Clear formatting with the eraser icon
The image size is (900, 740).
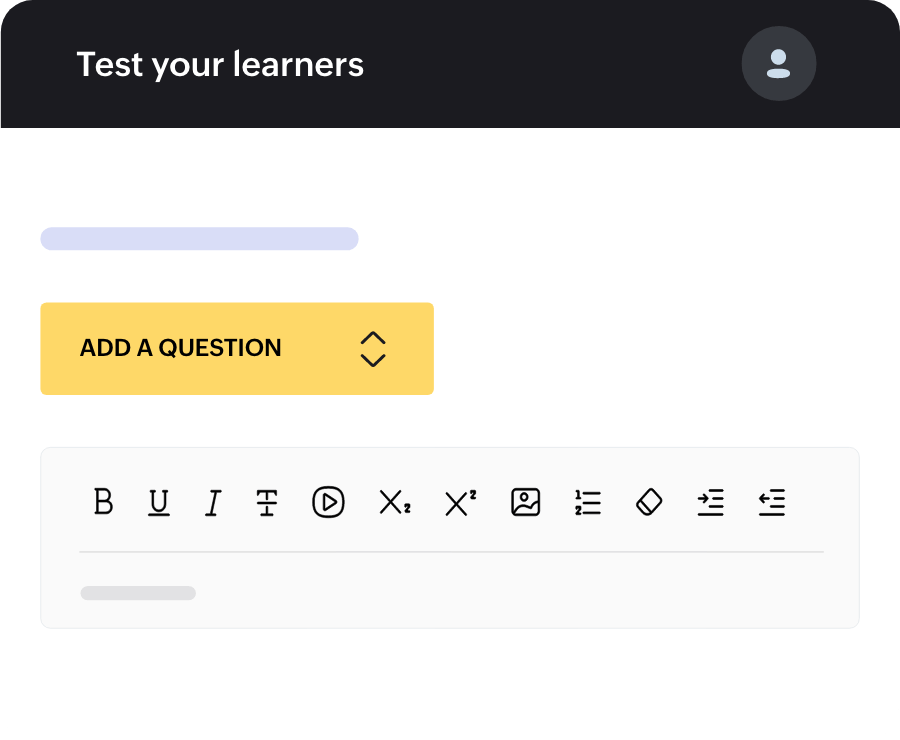tap(649, 503)
